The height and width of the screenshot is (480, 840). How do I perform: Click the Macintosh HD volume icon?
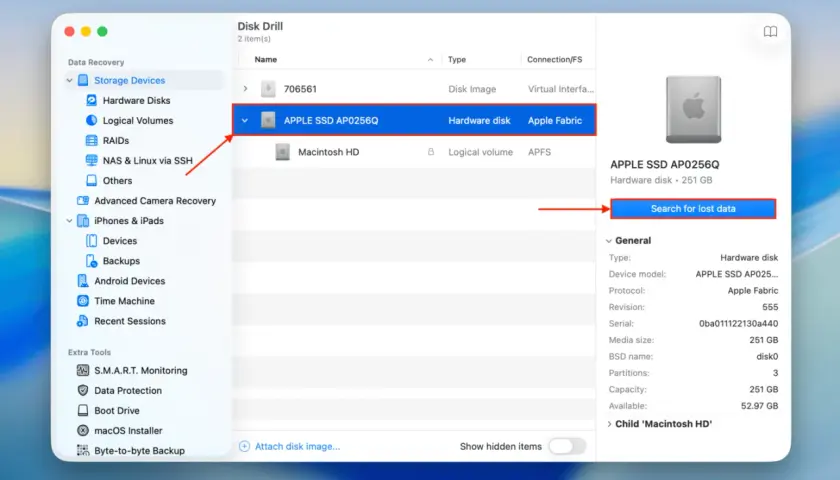coord(282,152)
